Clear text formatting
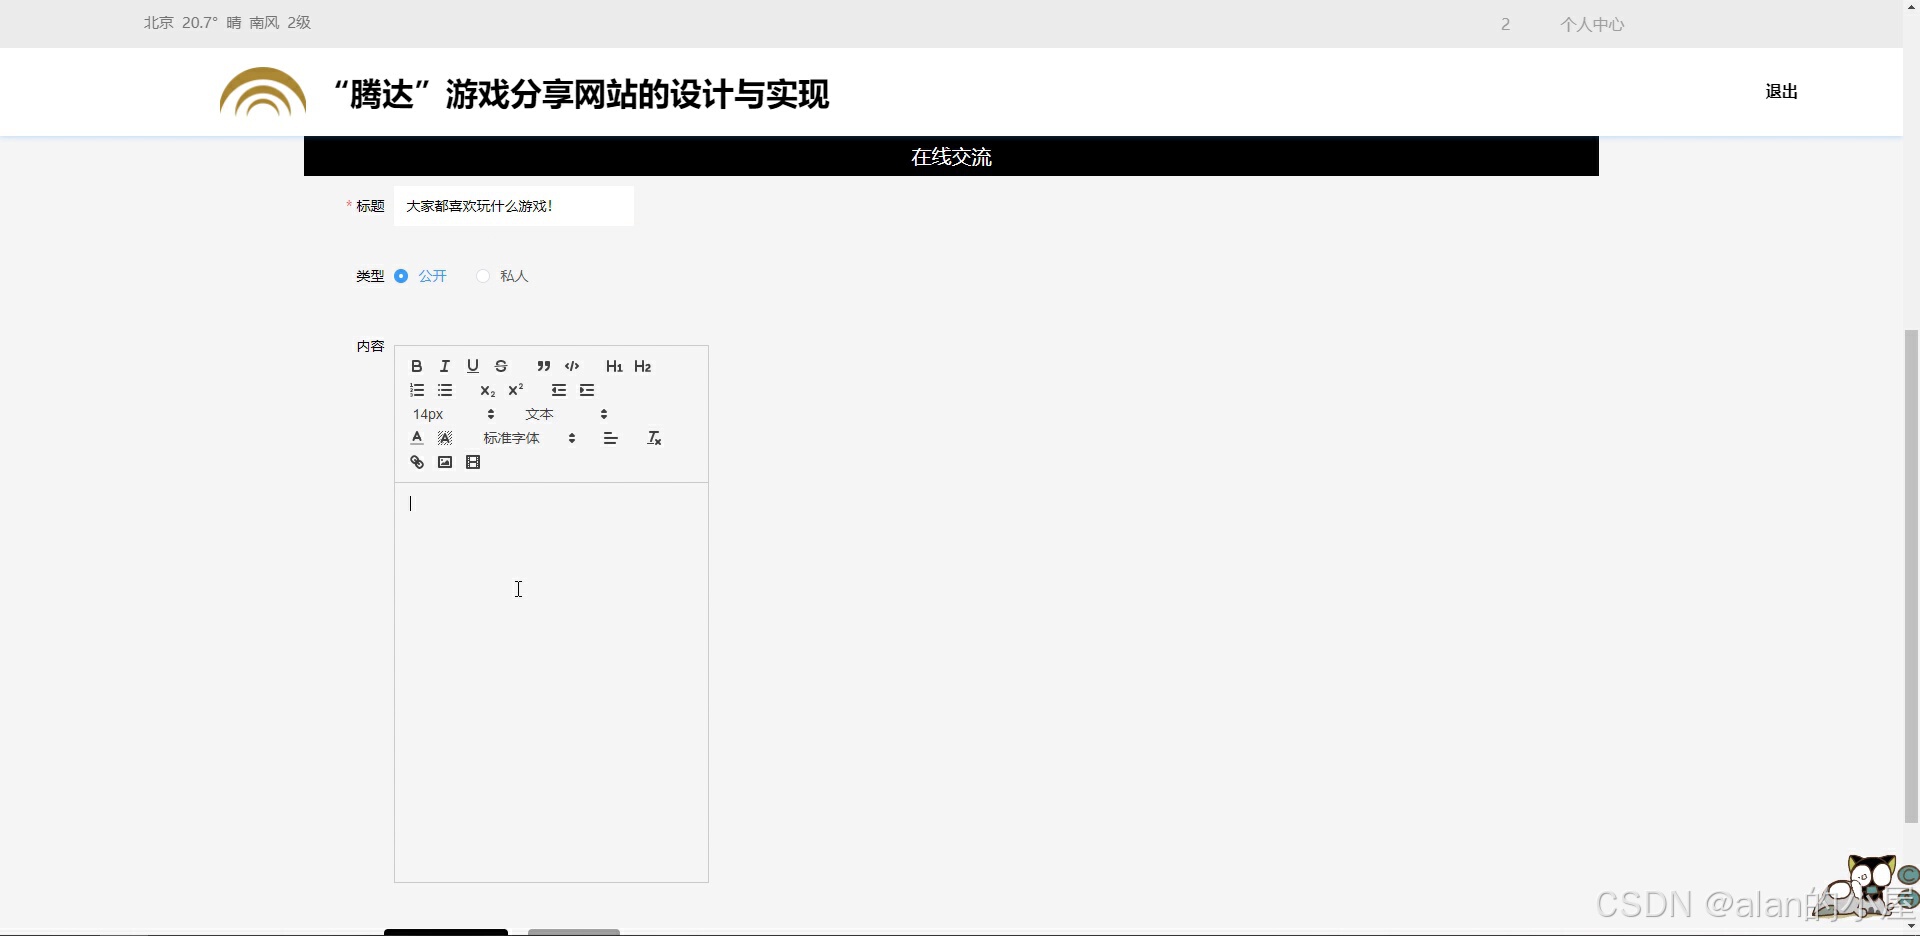This screenshot has height=936, width=1920. pos(654,438)
